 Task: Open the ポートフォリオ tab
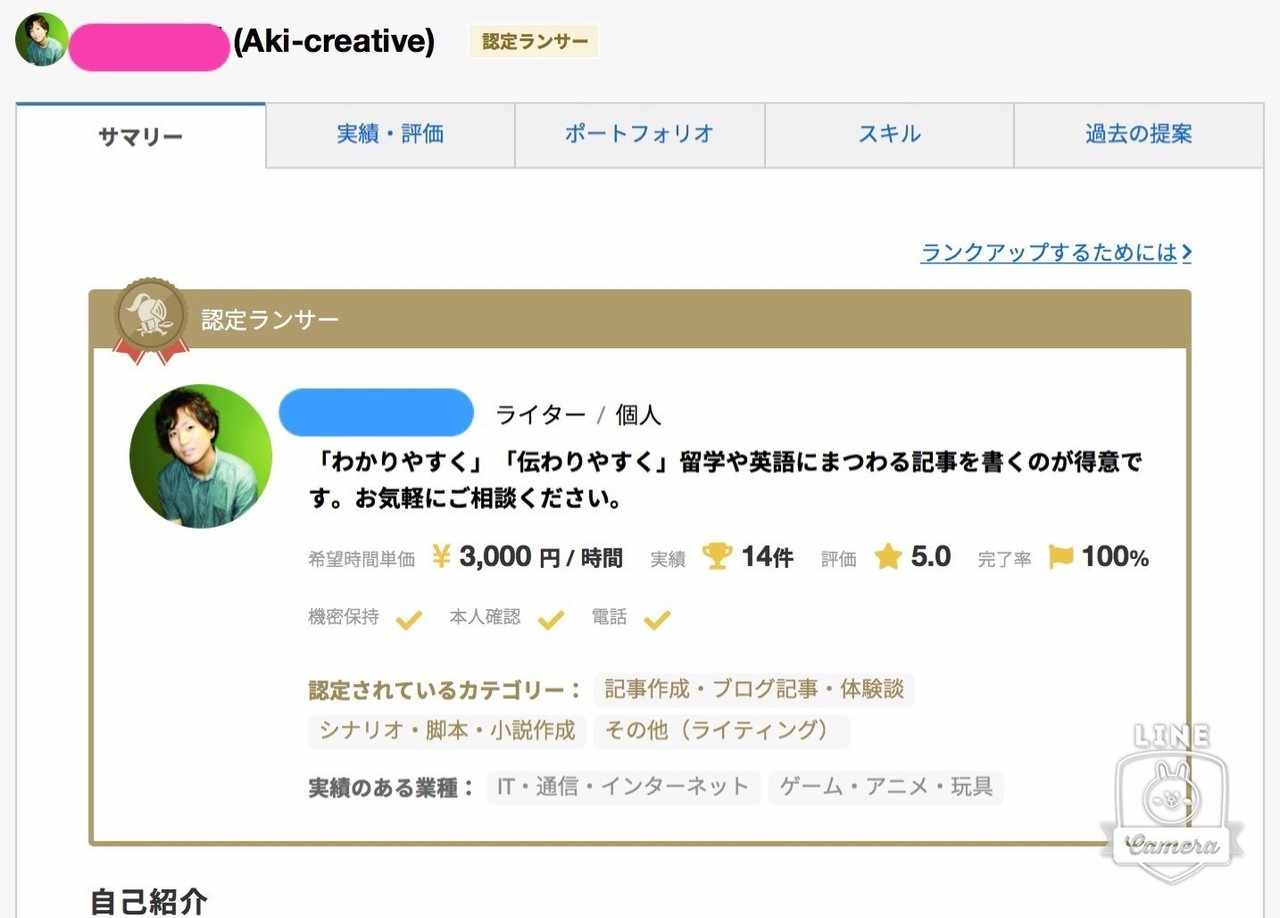[640, 135]
